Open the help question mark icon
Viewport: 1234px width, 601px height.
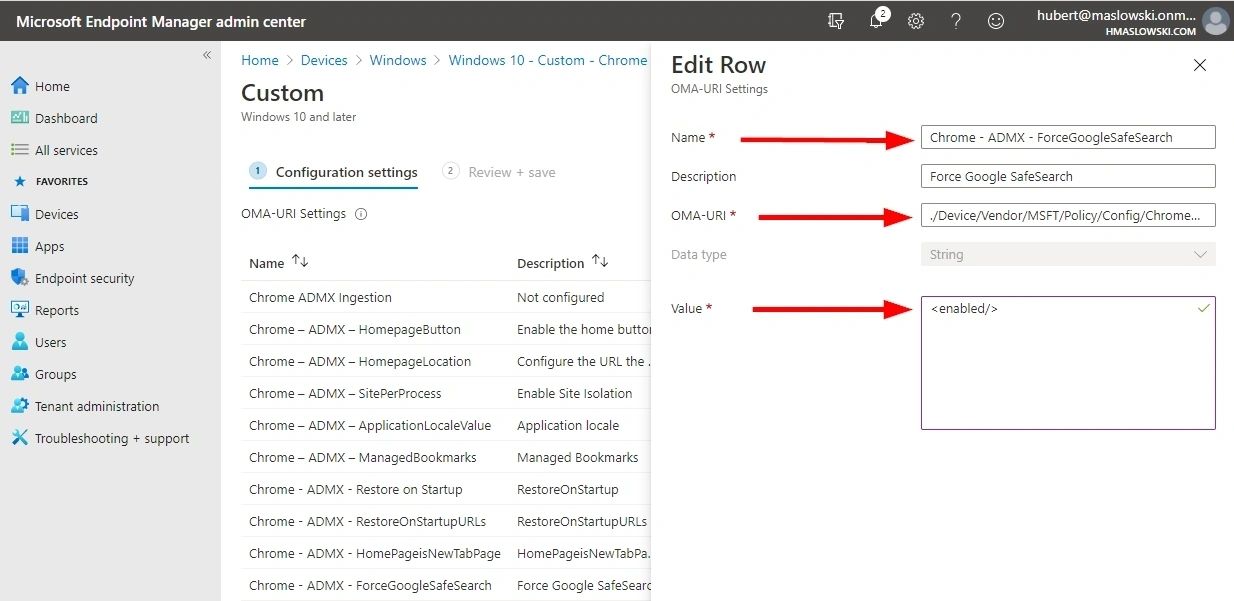click(956, 21)
